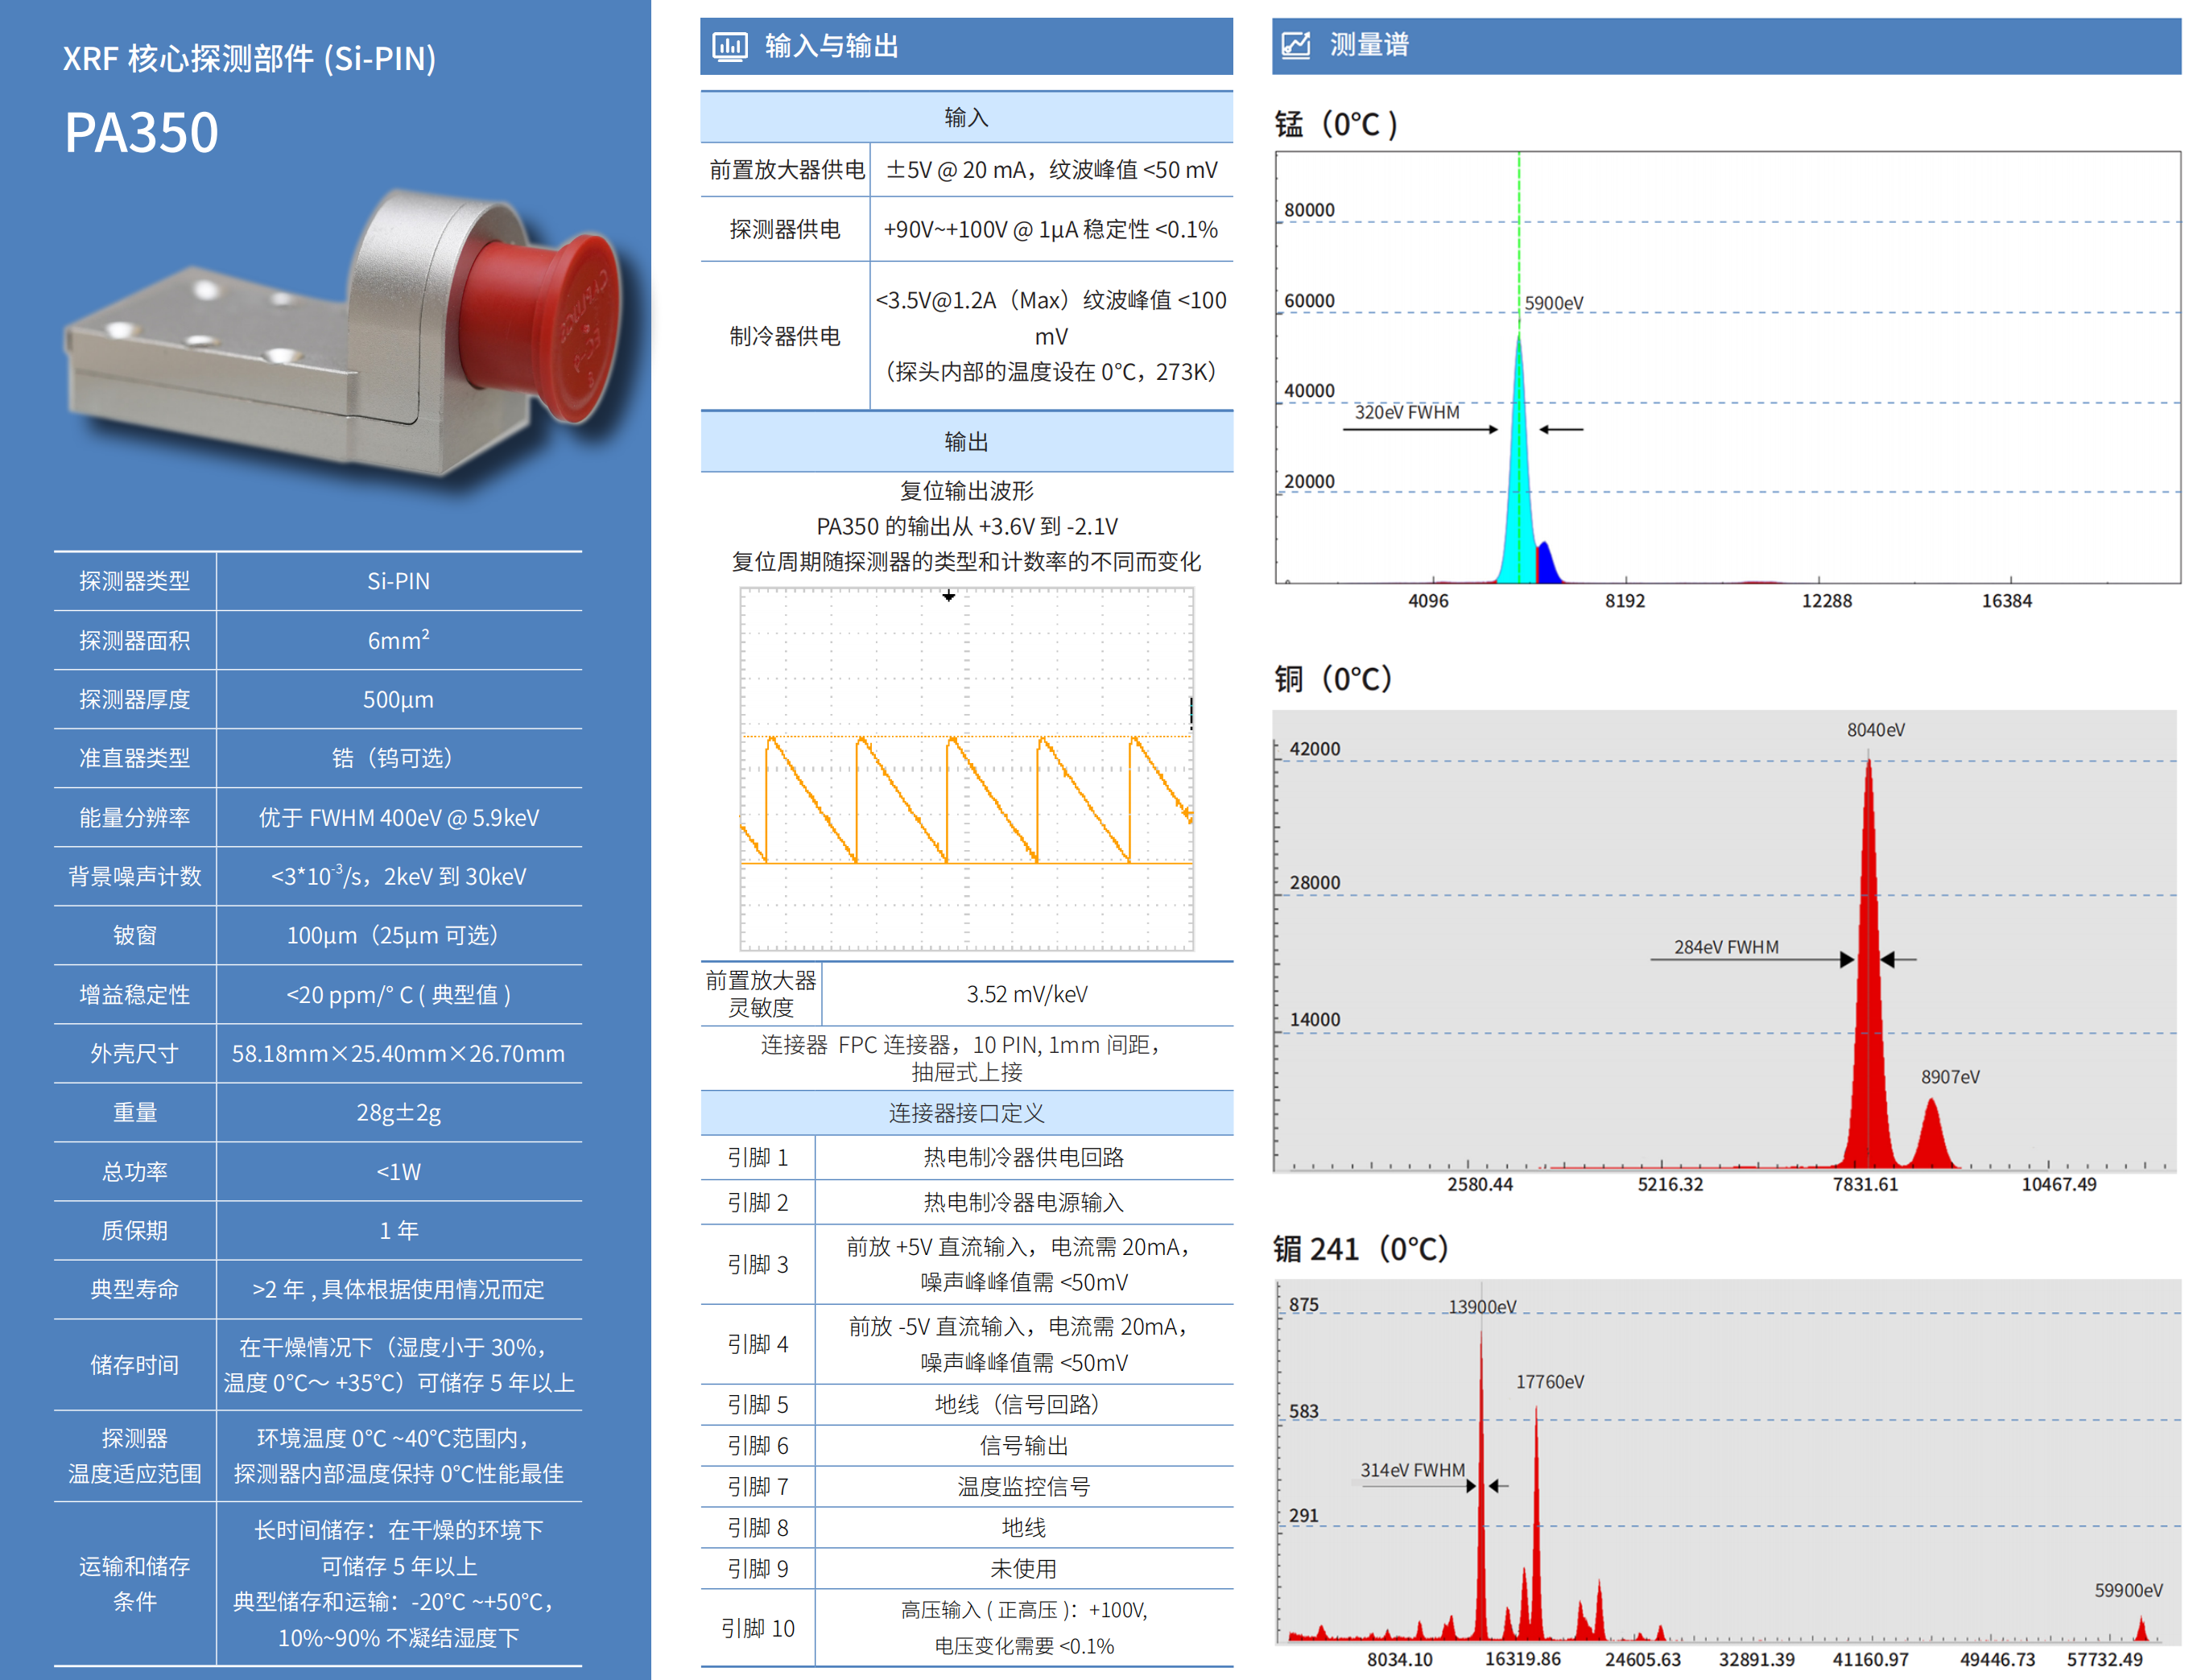Click the line chart icon beside 测量谱

[1295, 45]
